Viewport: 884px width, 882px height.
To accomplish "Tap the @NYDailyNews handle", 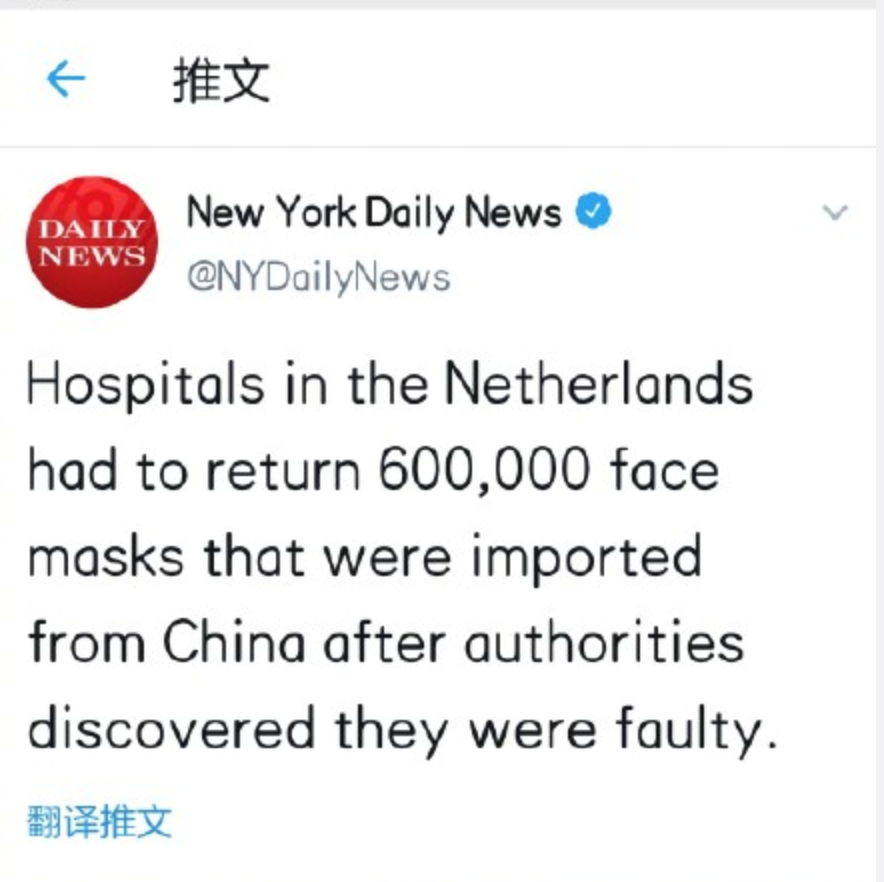I will [319, 278].
